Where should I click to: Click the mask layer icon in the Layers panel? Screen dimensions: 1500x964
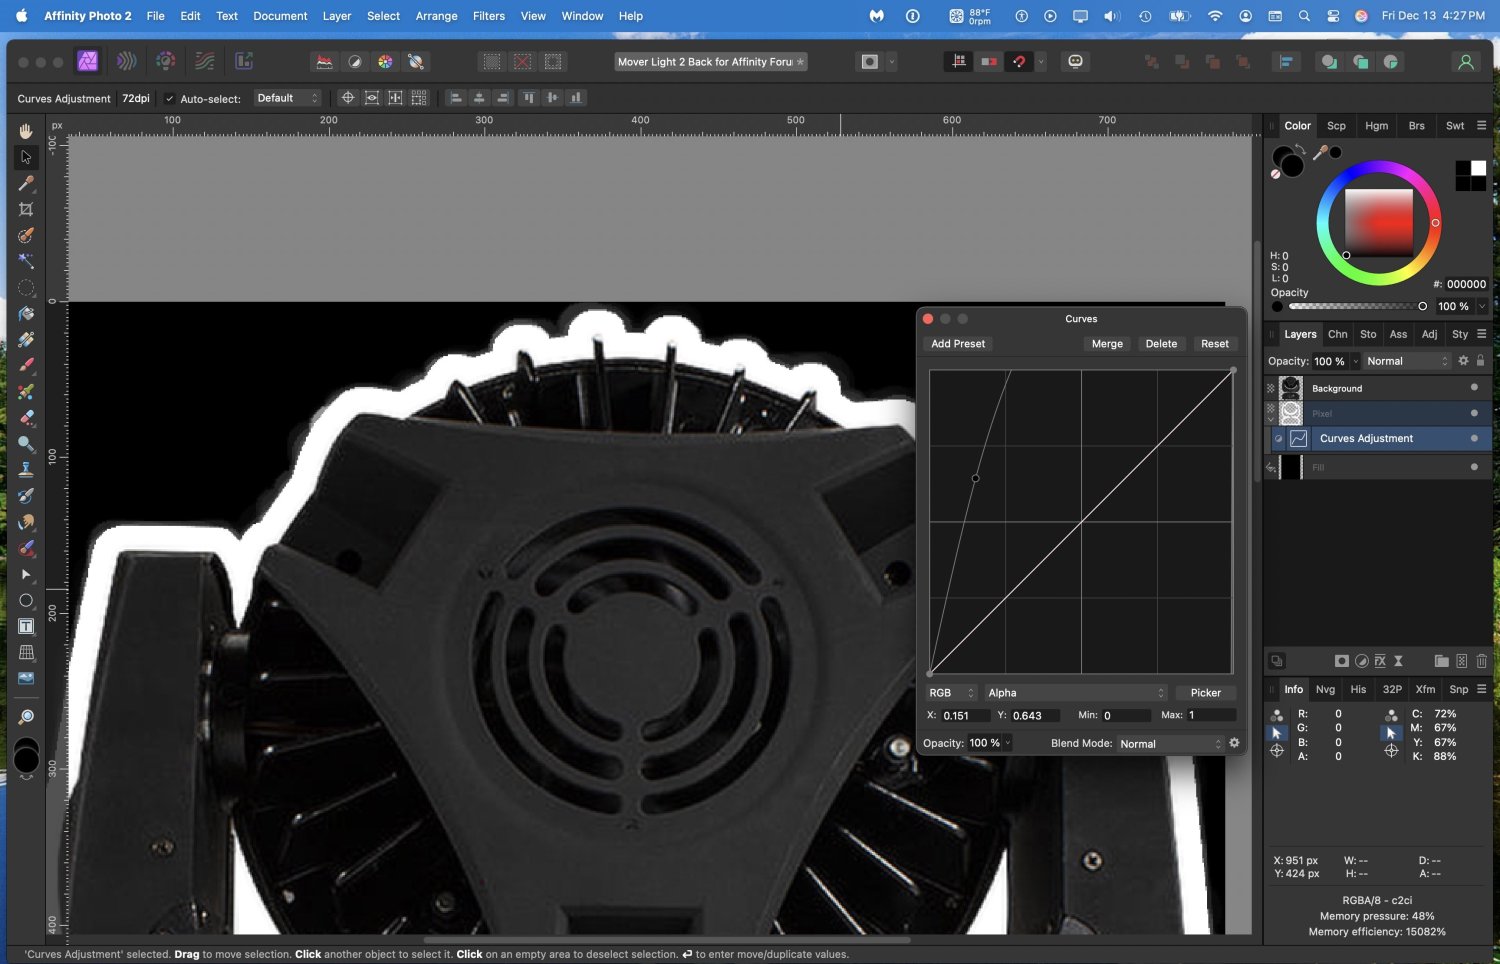tap(1342, 661)
